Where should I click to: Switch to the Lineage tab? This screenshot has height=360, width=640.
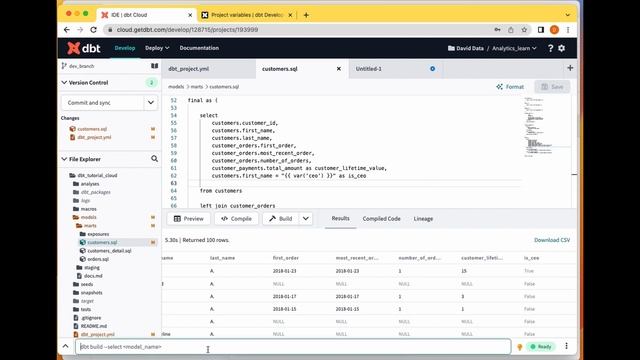[423, 219]
